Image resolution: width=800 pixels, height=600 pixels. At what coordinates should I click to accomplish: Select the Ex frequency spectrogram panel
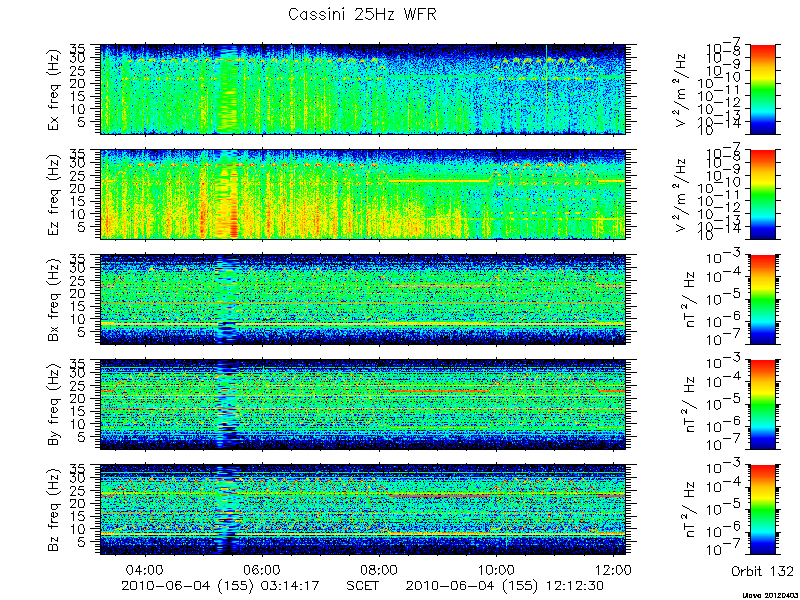point(363,89)
